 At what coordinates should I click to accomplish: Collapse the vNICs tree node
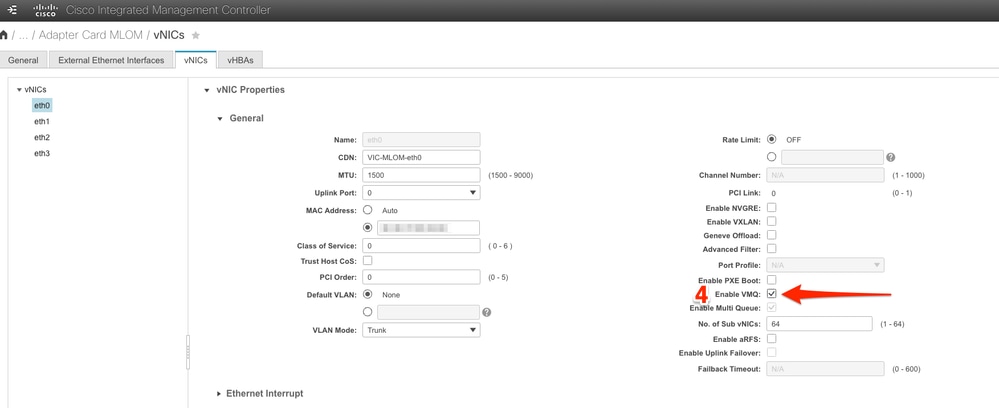[19, 90]
